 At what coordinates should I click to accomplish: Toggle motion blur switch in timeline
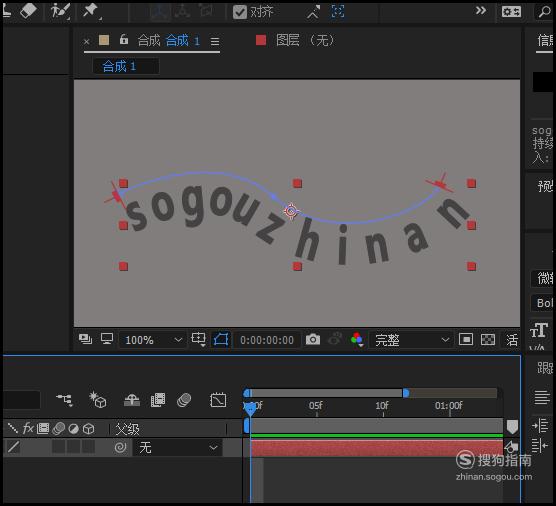coord(184,400)
